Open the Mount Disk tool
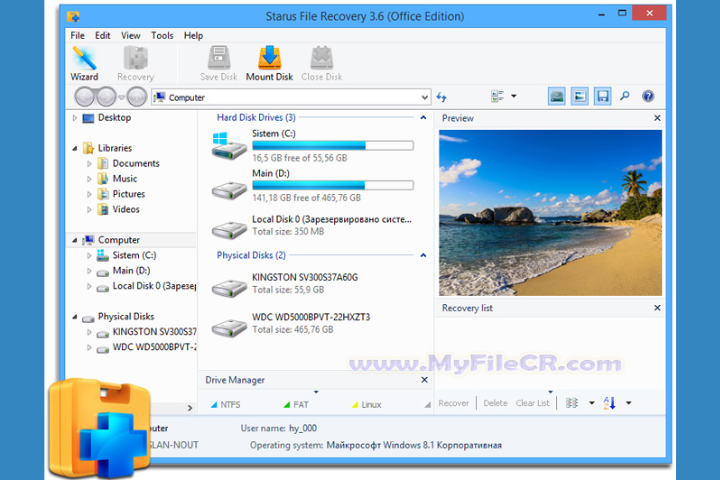 (x=270, y=64)
